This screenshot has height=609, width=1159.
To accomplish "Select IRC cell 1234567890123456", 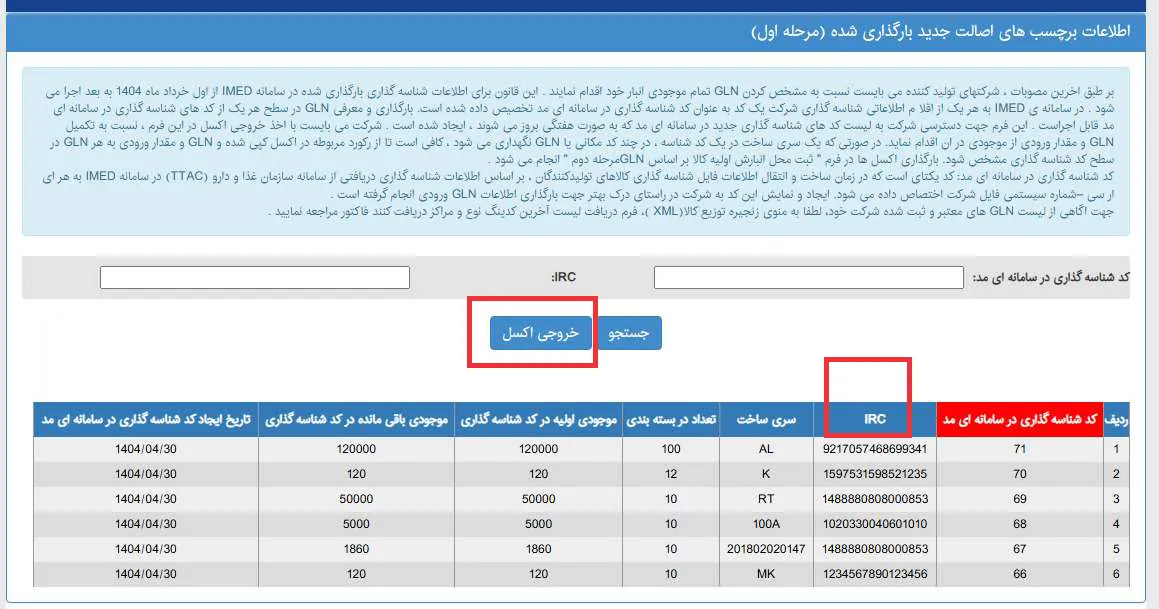I will [875, 574].
